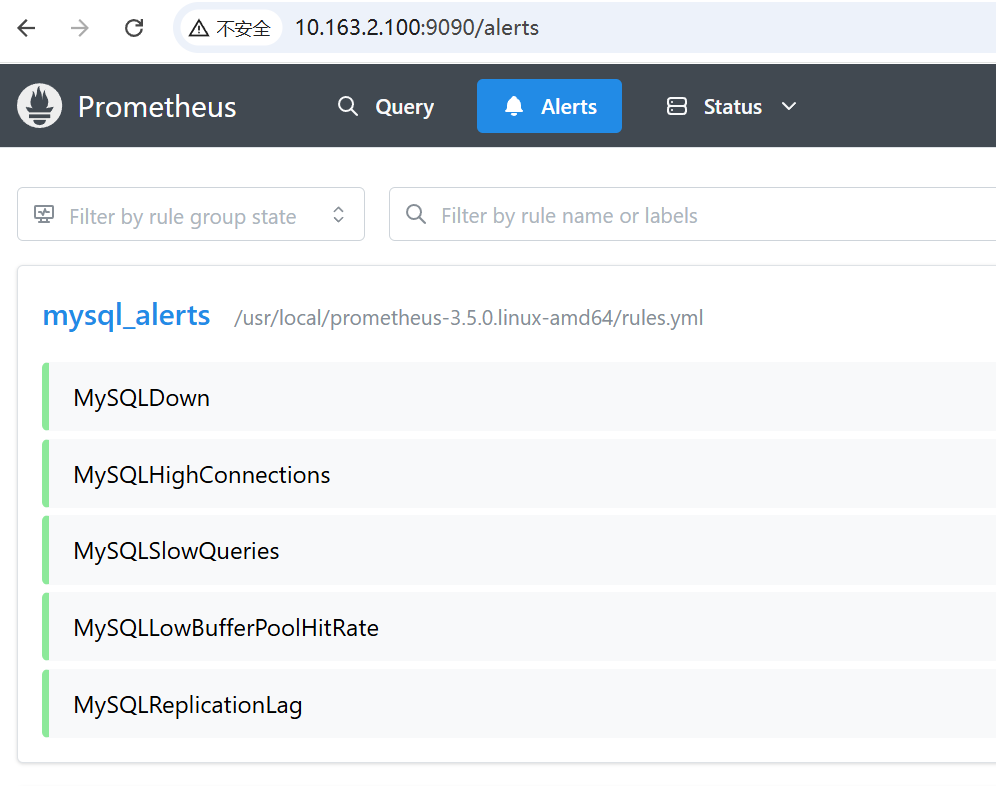Click the monitor icon in state filter
The height and width of the screenshot is (786, 996).
(x=44, y=215)
